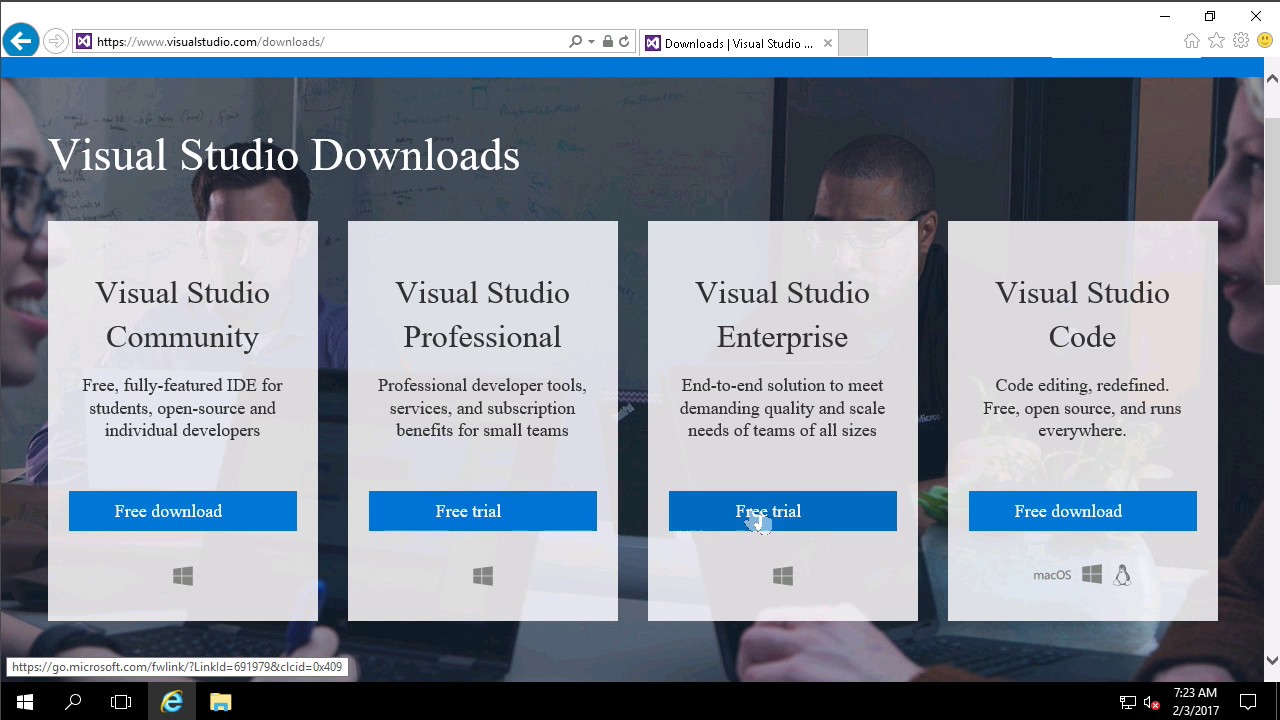Click the Visual Studio Downloads page title
Viewport: 1280px width, 720px height.
coord(284,155)
